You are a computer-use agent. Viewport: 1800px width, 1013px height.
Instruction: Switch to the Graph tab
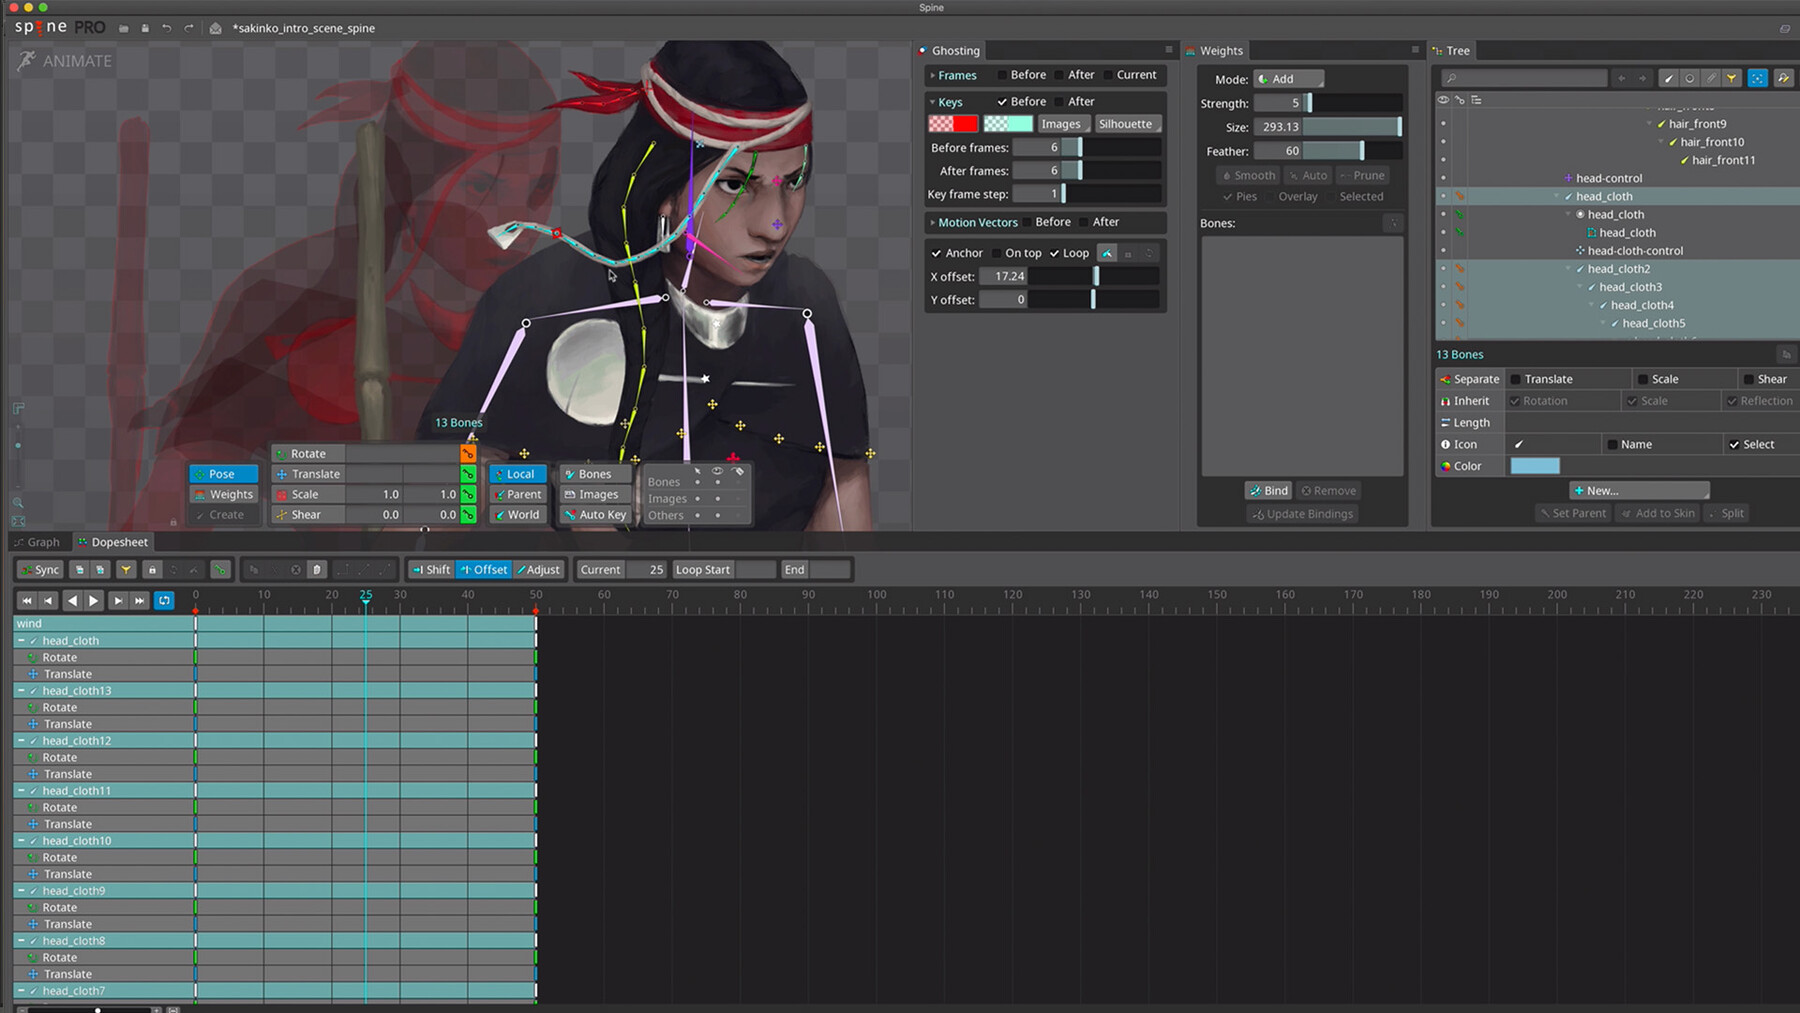[38, 542]
